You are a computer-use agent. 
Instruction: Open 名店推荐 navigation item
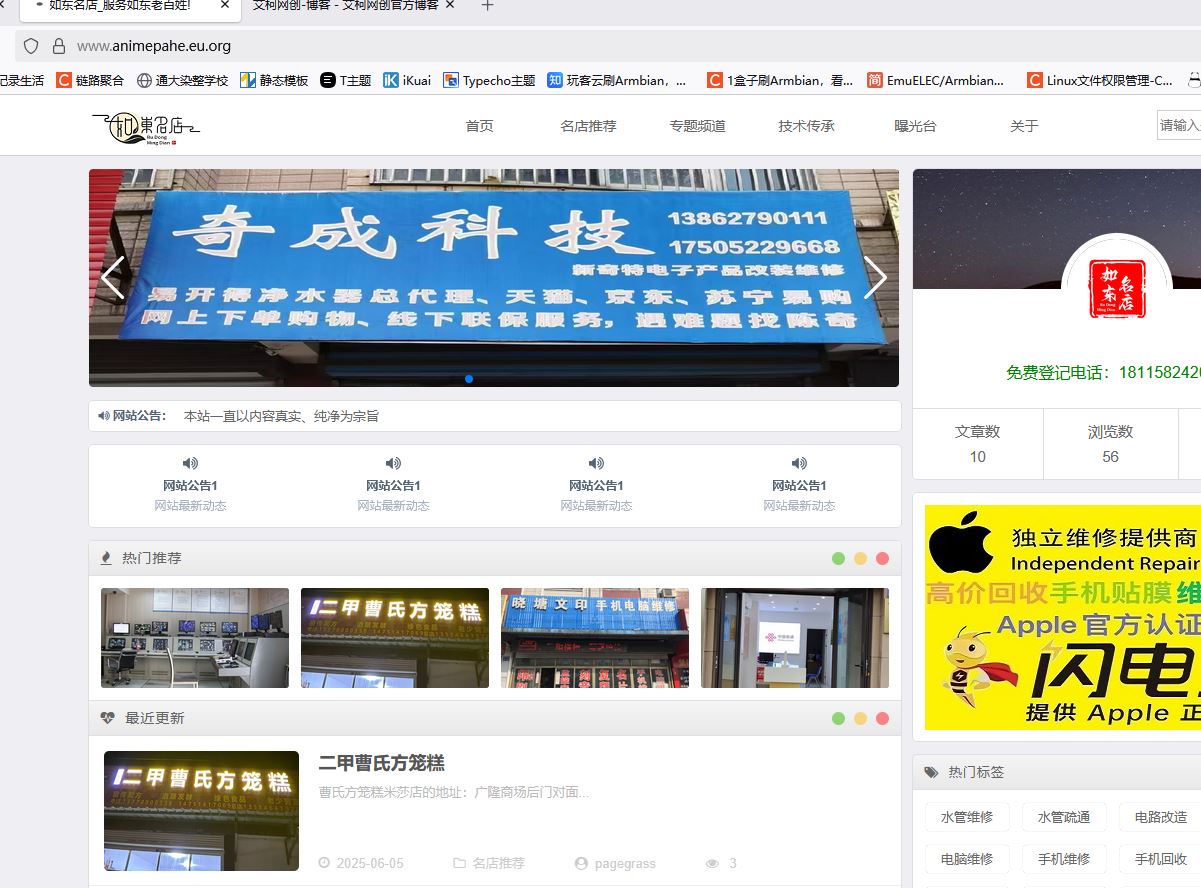pos(588,126)
